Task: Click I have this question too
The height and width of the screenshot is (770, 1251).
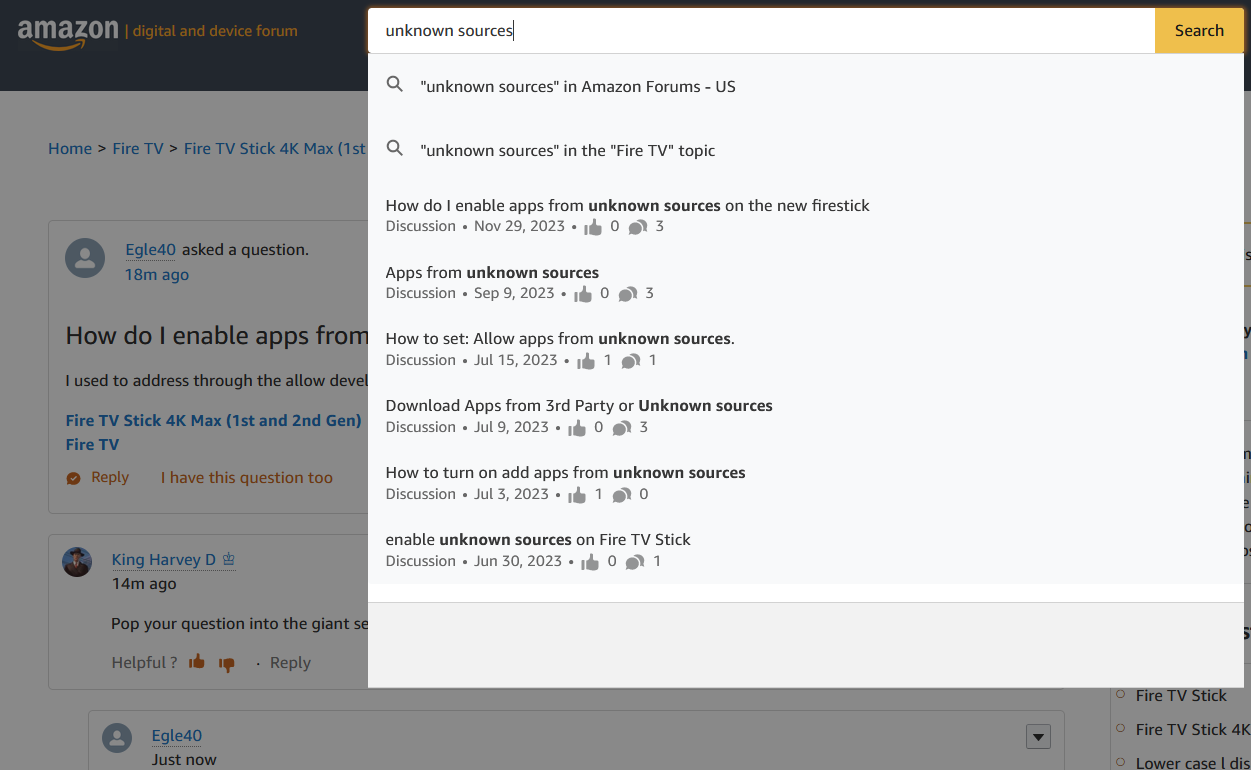Action: point(247,477)
